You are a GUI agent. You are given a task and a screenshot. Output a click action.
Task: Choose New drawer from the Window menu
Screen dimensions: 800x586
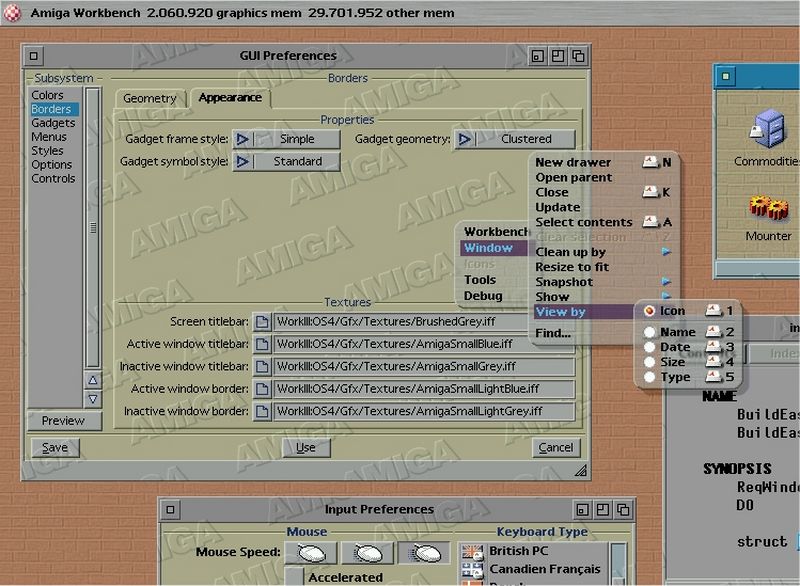click(573, 162)
